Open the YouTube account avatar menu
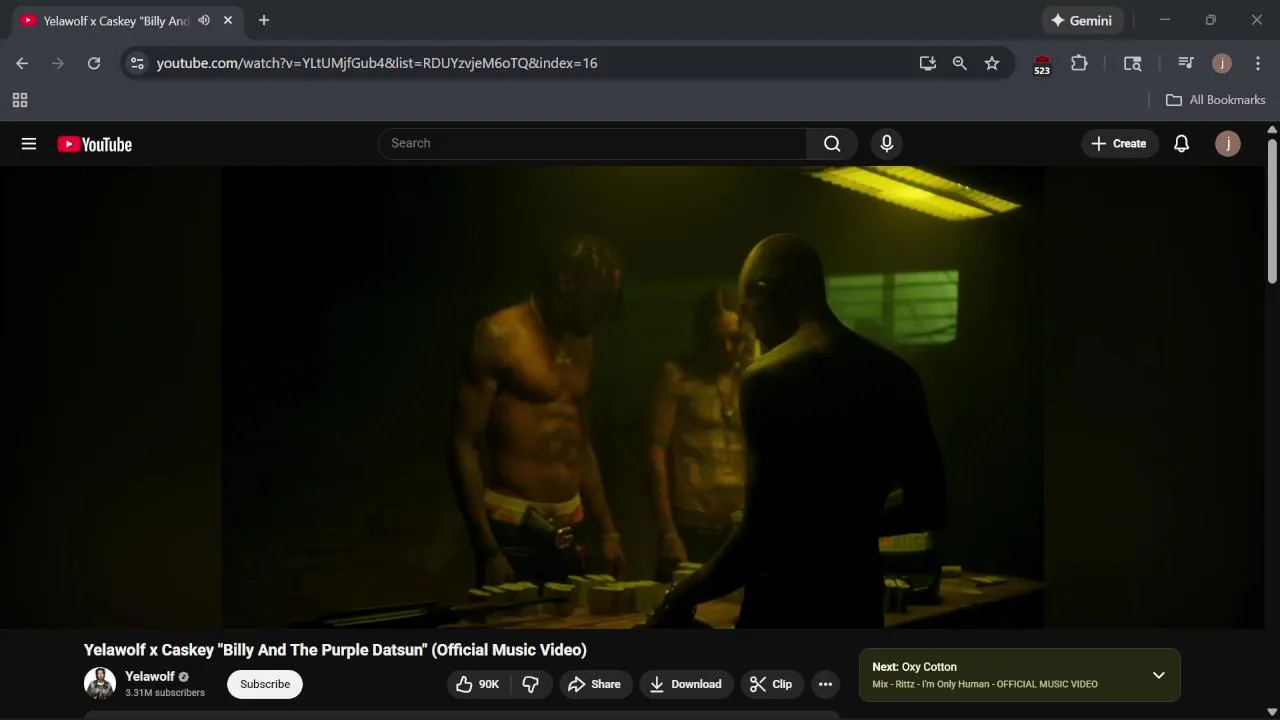The image size is (1280, 720). click(x=1228, y=143)
